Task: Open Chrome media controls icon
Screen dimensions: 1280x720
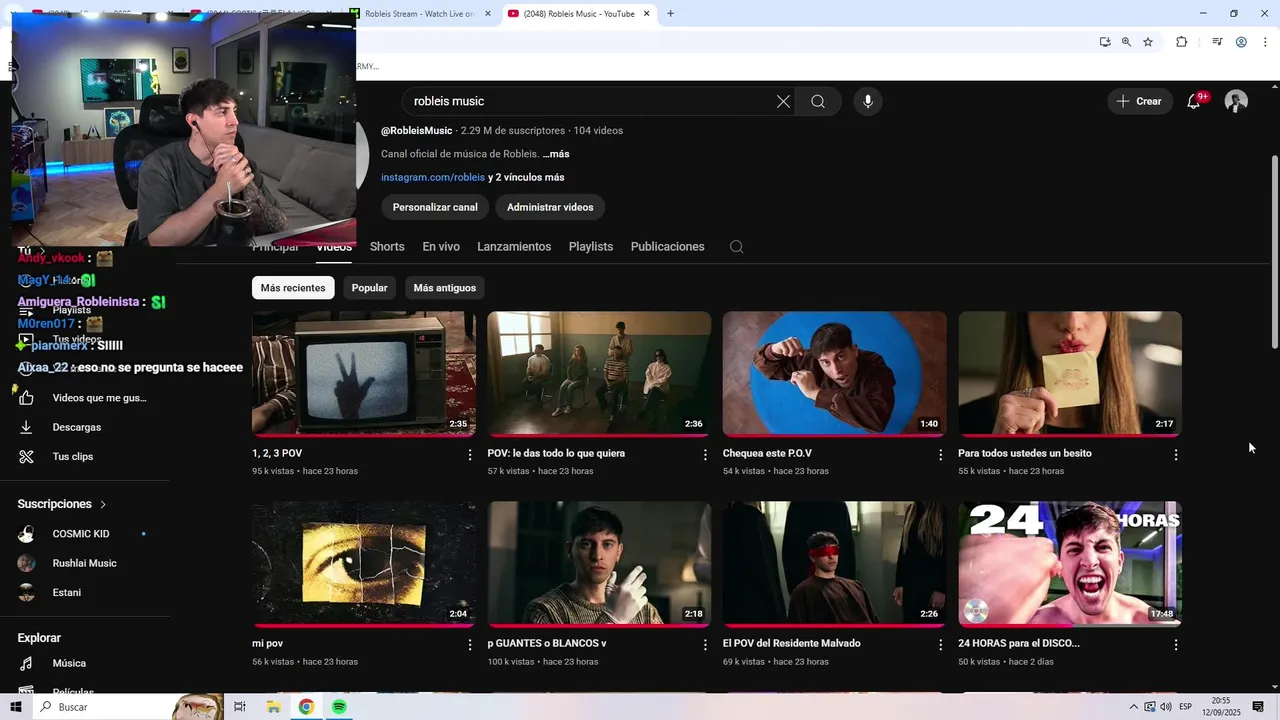Action: click(x=1217, y=42)
